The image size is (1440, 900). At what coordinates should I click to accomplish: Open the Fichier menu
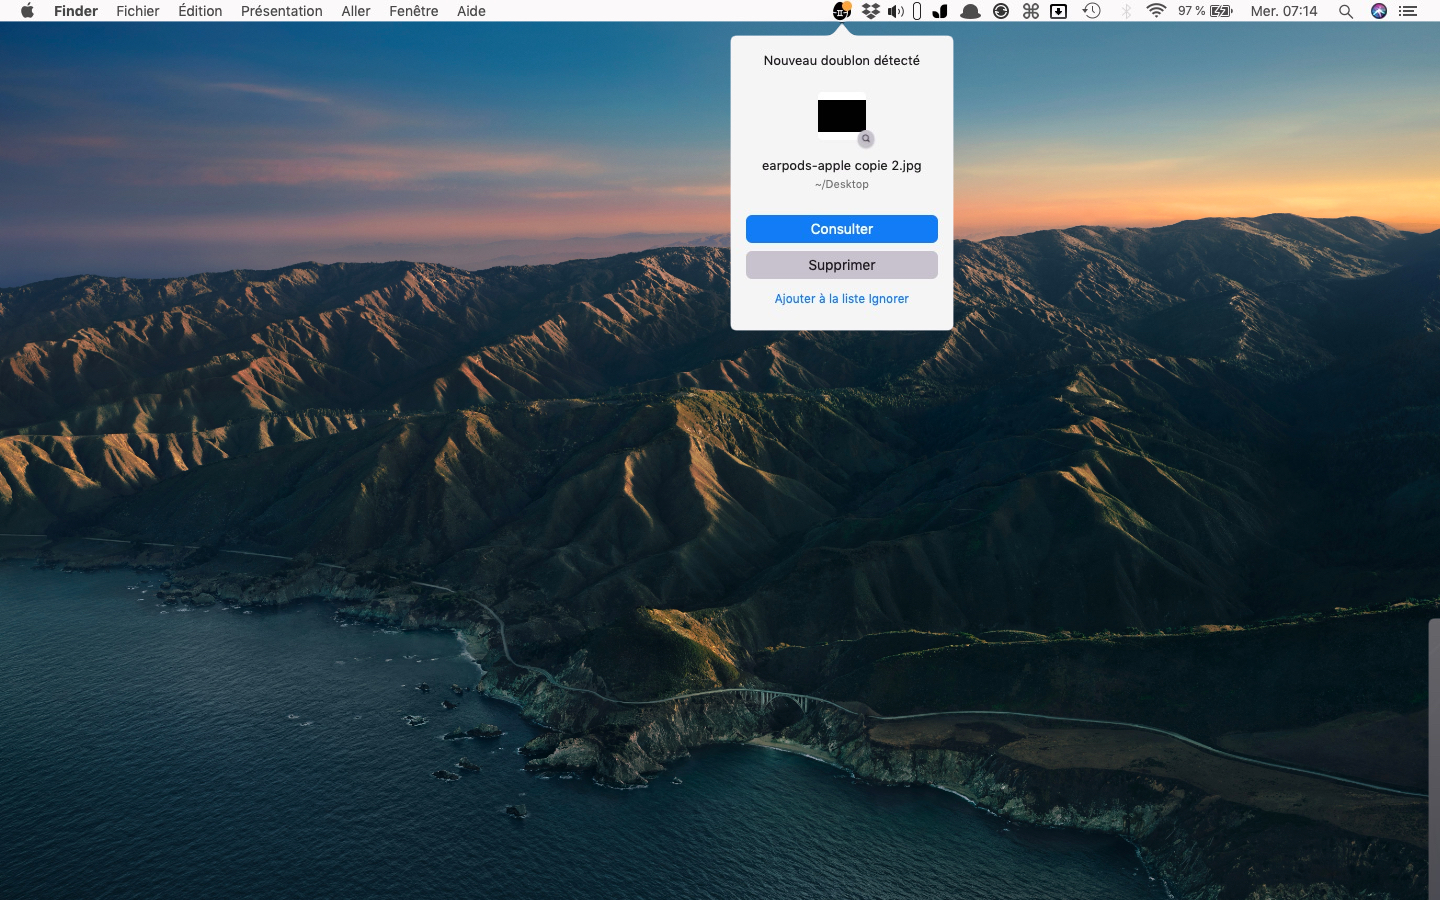click(x=138, y=11)
